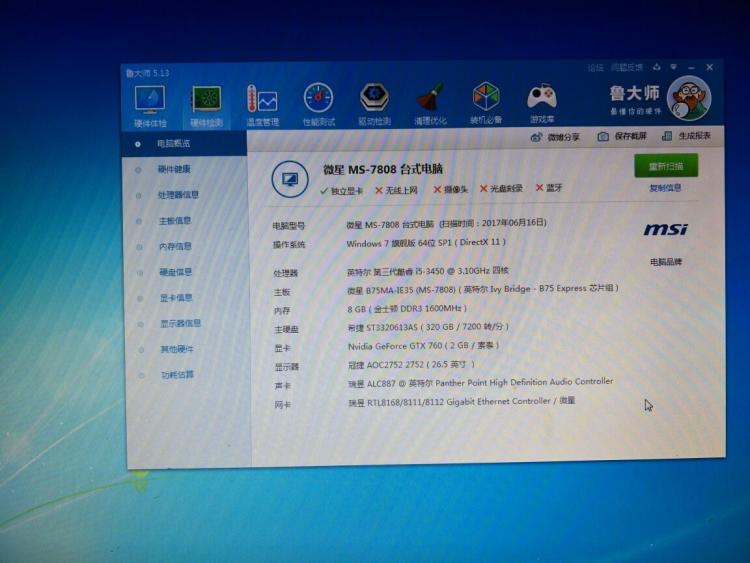Screen dimensions: 750x563
Task: Click the RTL8168/8111/8112 Ethernet text
Action: (462, 402)
